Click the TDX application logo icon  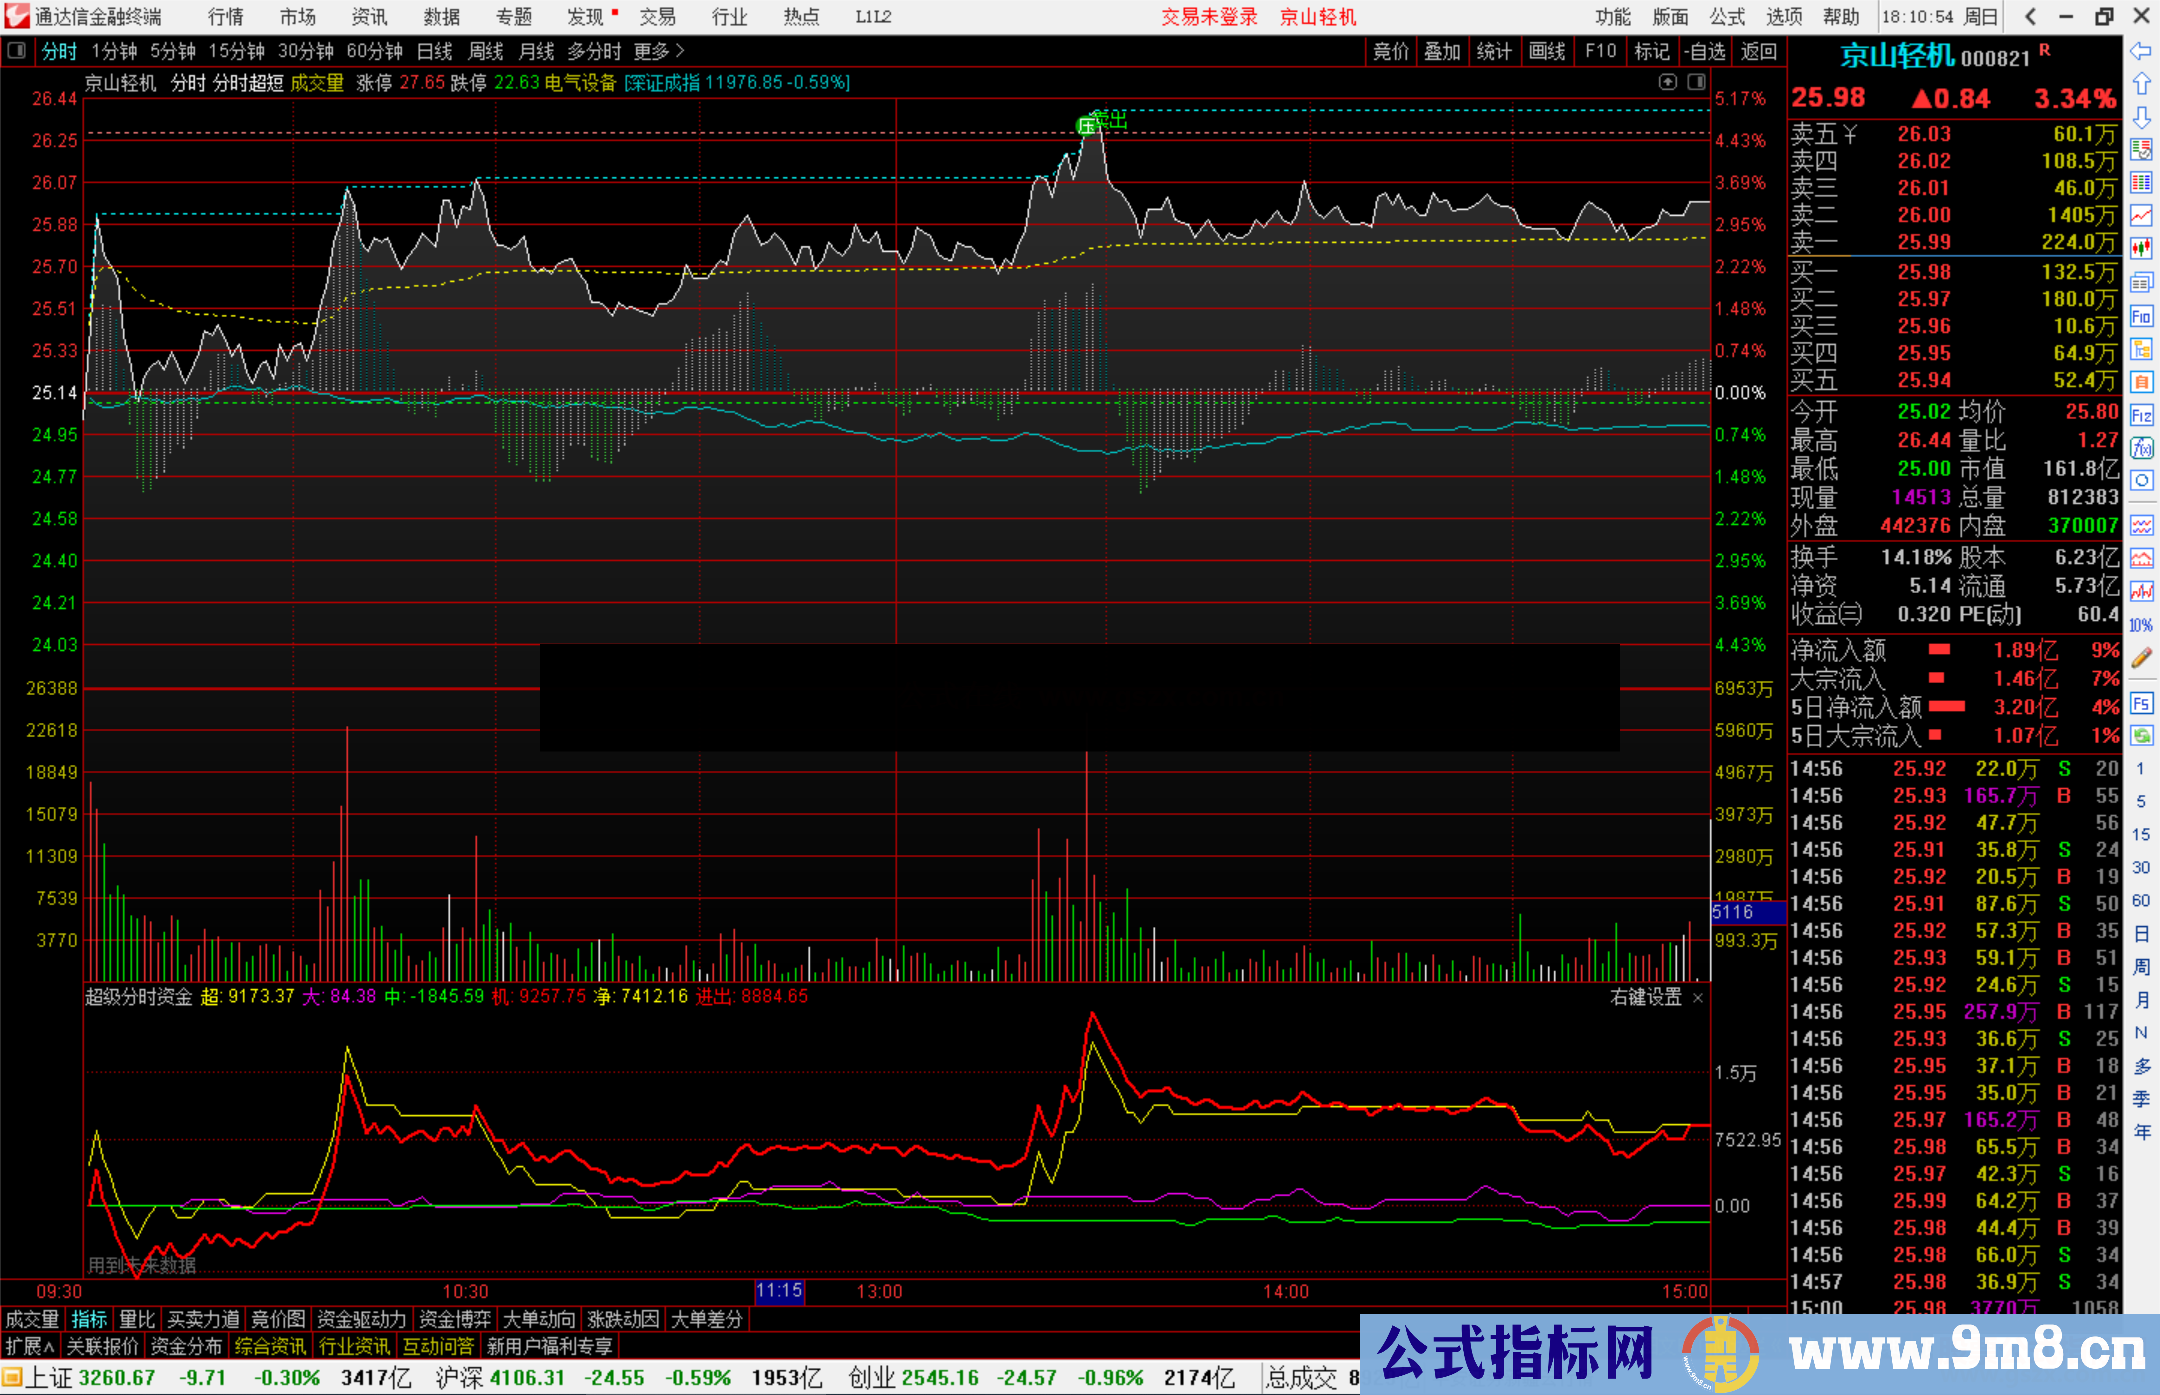[x=16, y=16]
